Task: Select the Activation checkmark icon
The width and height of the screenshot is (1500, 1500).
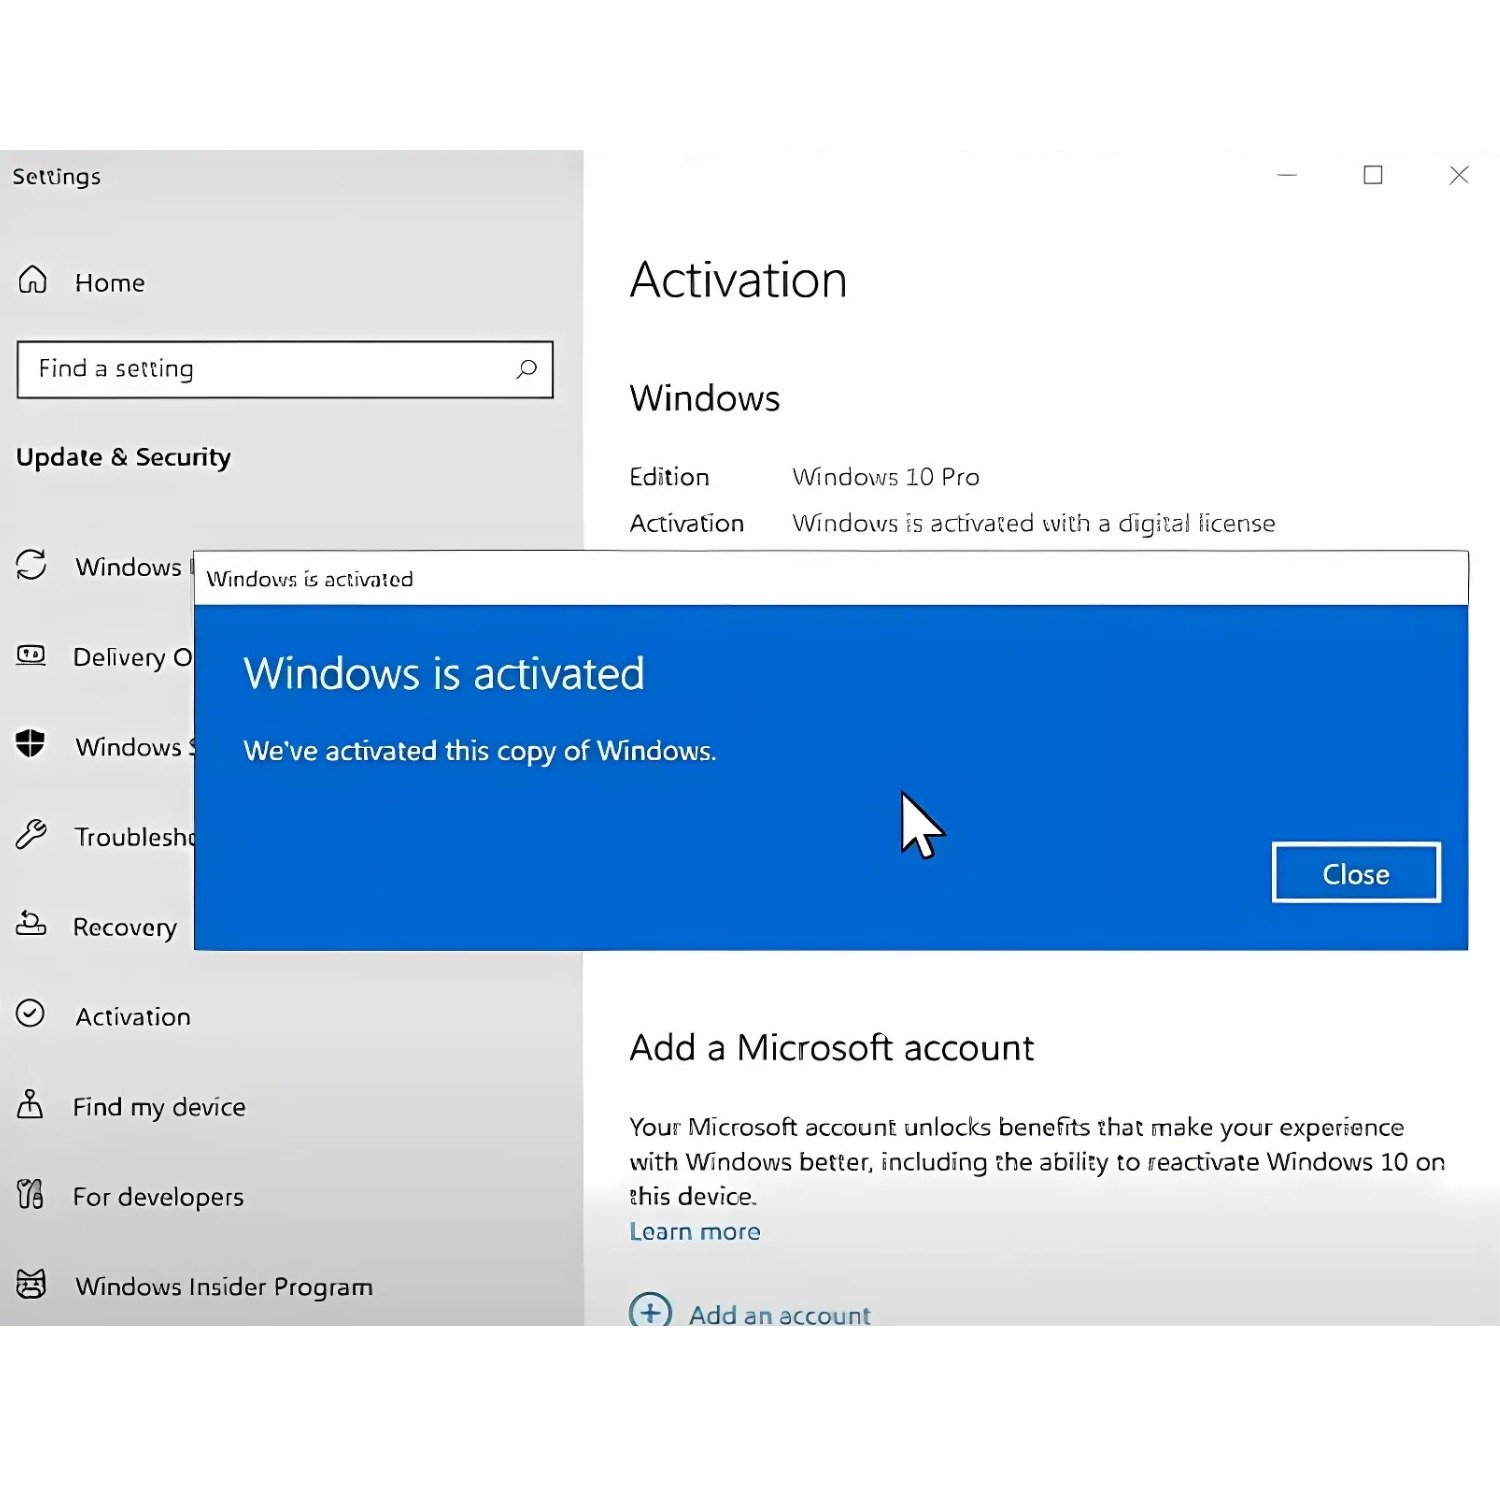Action: pos(30,1016)
